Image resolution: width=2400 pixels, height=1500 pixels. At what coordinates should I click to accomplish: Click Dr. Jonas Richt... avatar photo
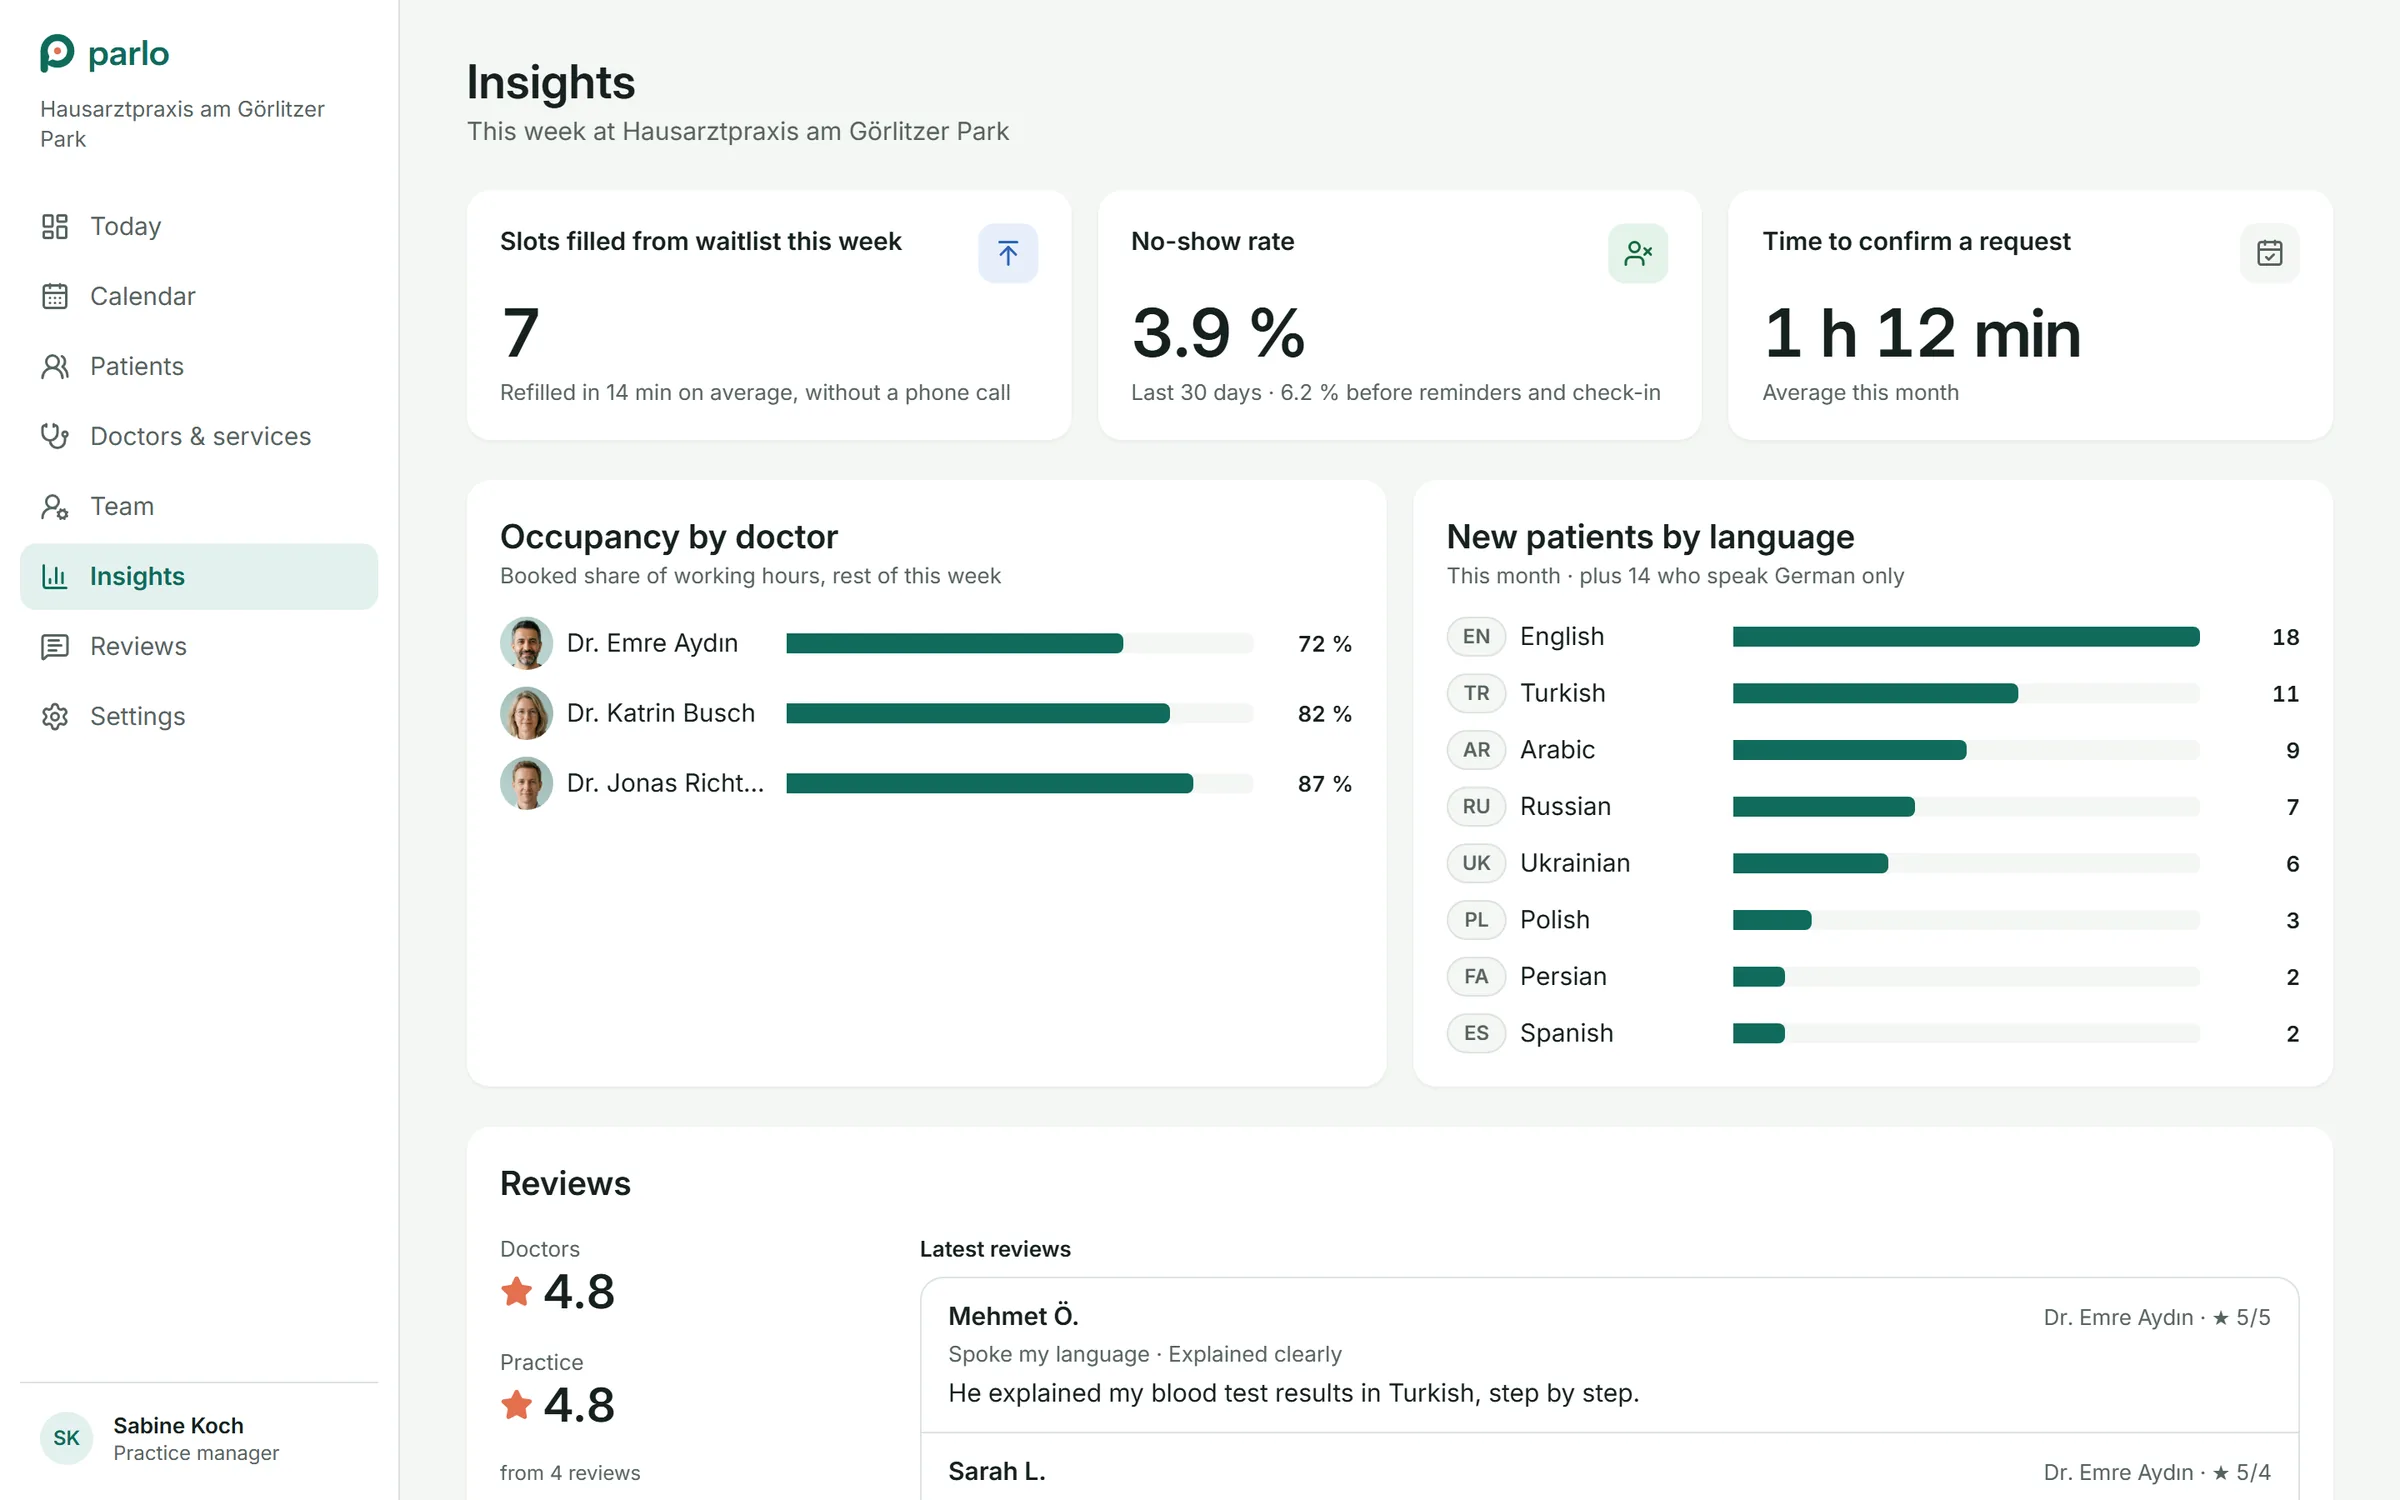[x=526, y=783]
